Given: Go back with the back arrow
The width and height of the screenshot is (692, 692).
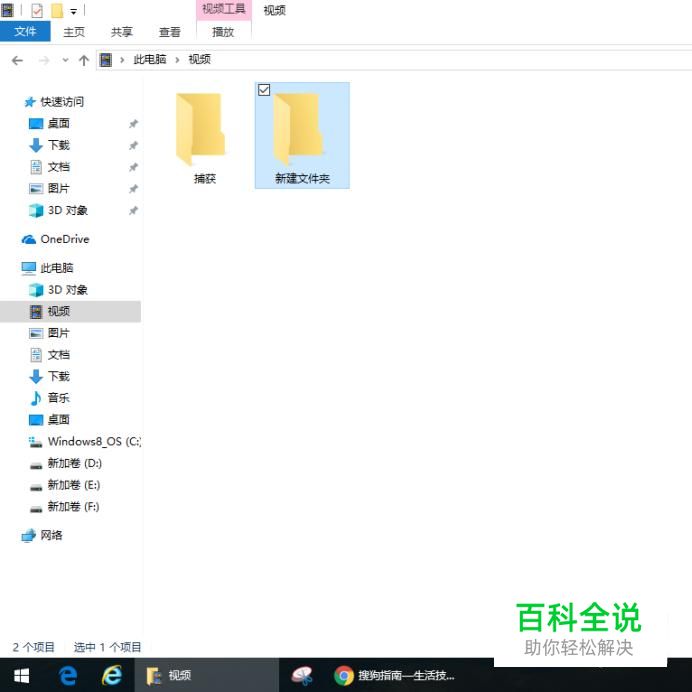Looking at the screenshot, I should click(17, 60).
